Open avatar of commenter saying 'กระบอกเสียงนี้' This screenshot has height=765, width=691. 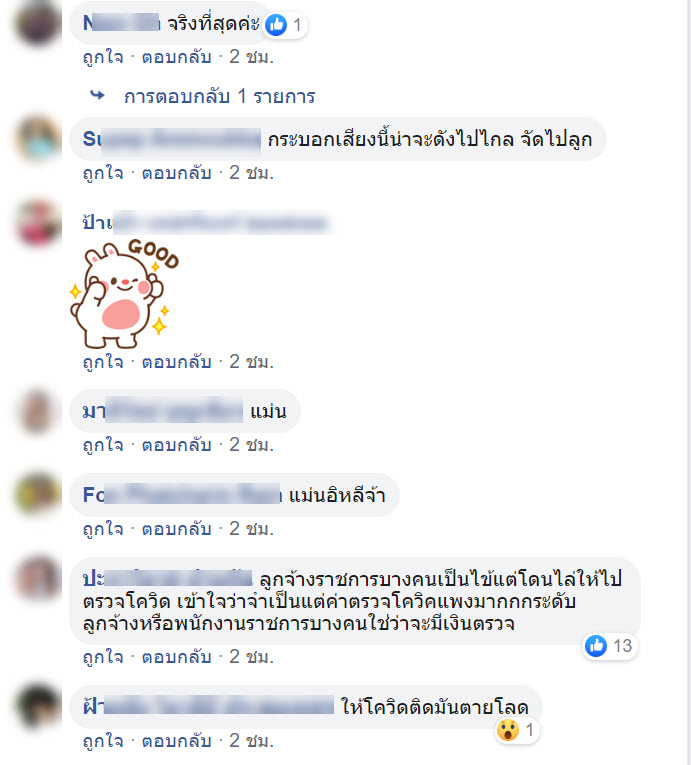pyautogui.click(x=38, y=139)
